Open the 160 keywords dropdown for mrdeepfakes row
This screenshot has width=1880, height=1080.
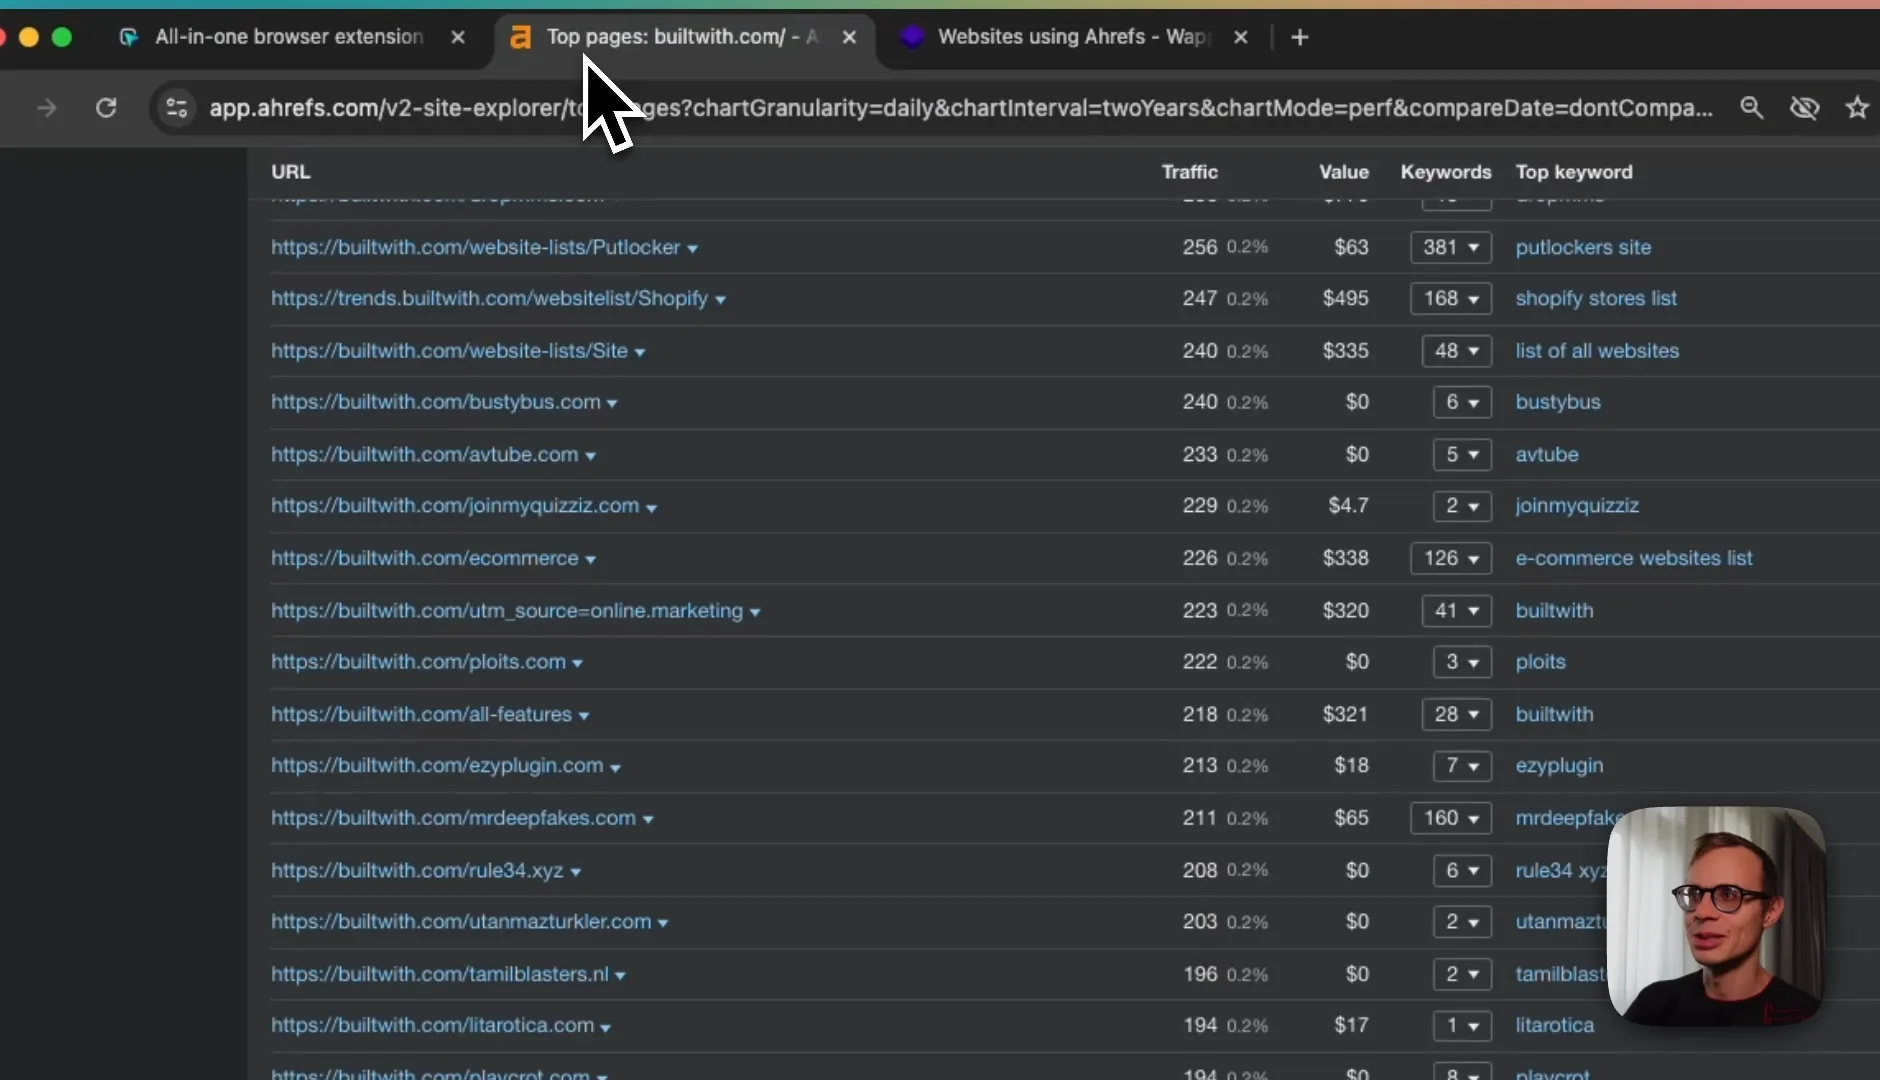[1450, 818]
